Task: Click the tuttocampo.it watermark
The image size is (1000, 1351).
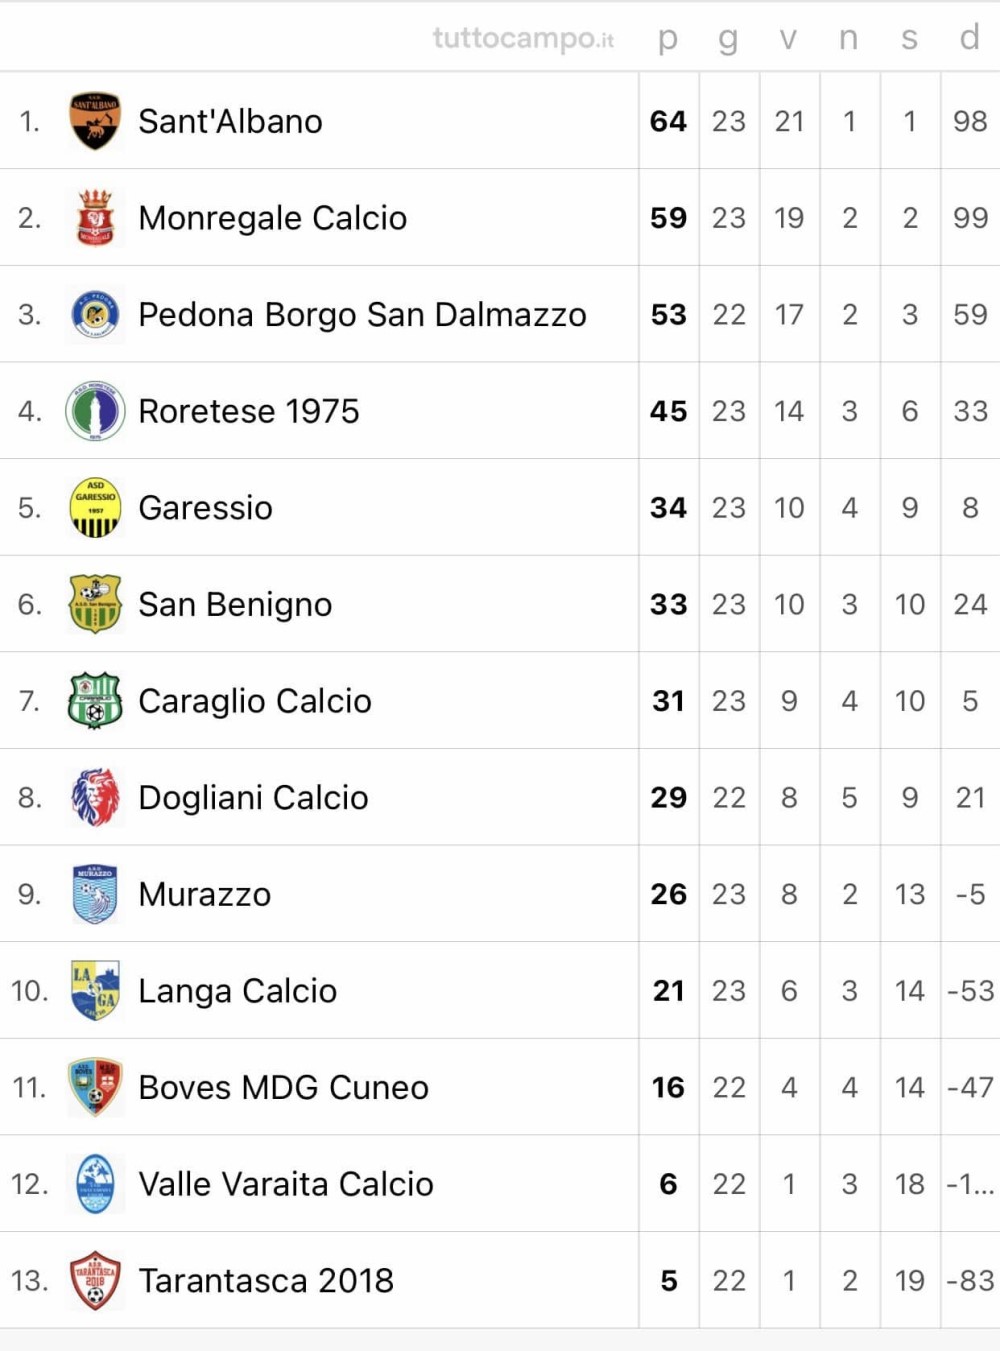Action: click(523, 38)
